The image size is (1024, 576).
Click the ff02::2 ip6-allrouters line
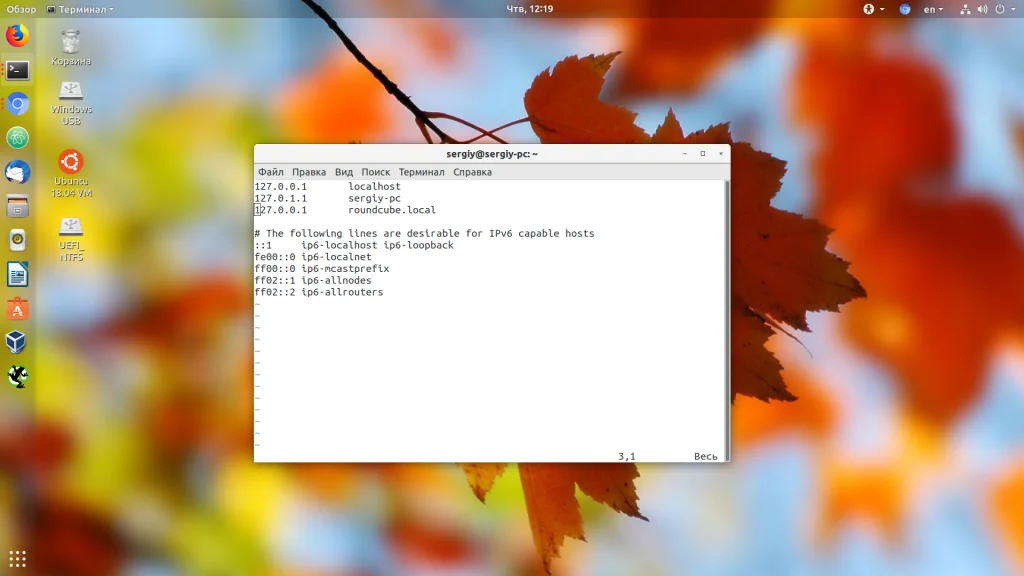319,292
